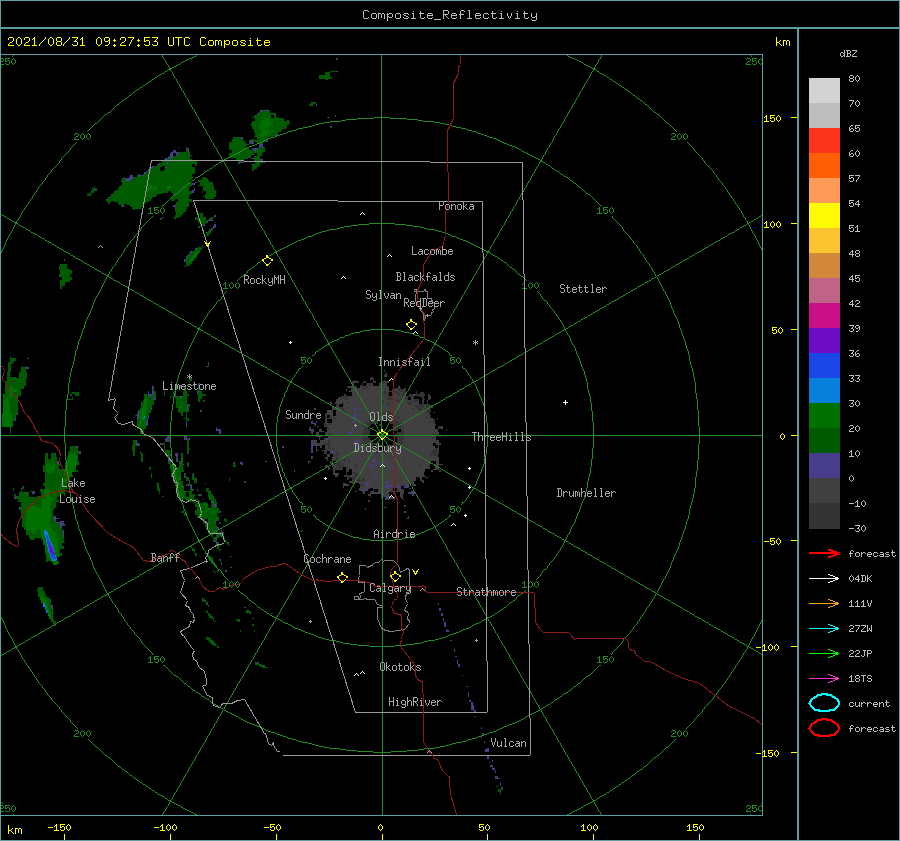Click the white asterisk marker above Limestone

pyautogui.click(x=189, y=377)
